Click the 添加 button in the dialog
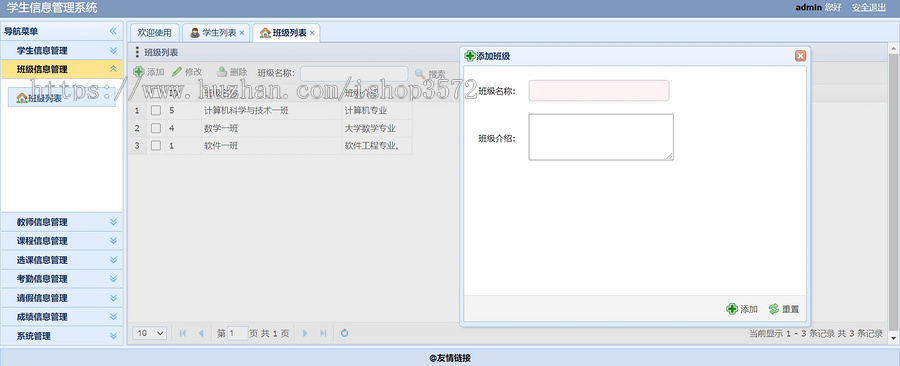Viewport: 900px width, 366px height. click(742, 309)
